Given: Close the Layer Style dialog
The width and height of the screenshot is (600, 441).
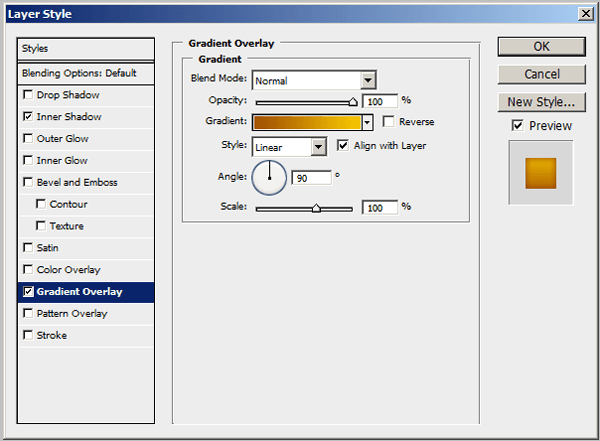Looking at the screenshot, I should pyautogui.click(x=585, y=14).
